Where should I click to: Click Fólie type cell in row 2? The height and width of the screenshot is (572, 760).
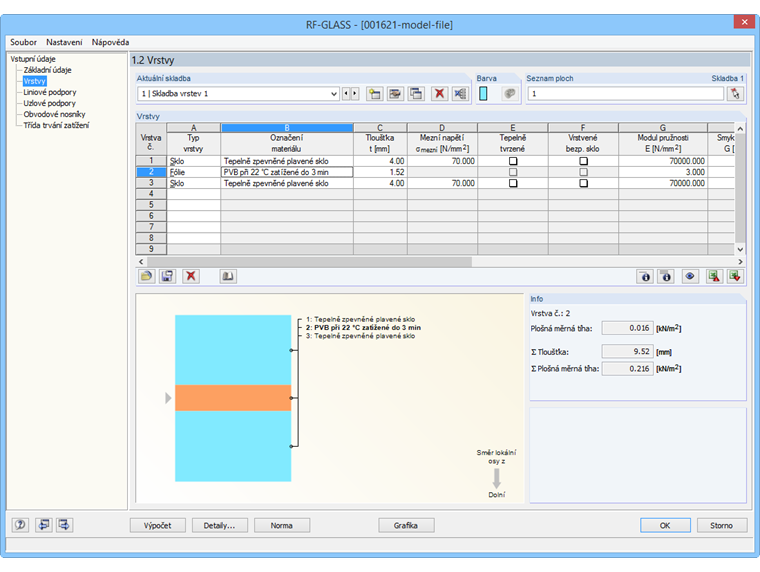(x=193, y=172)
